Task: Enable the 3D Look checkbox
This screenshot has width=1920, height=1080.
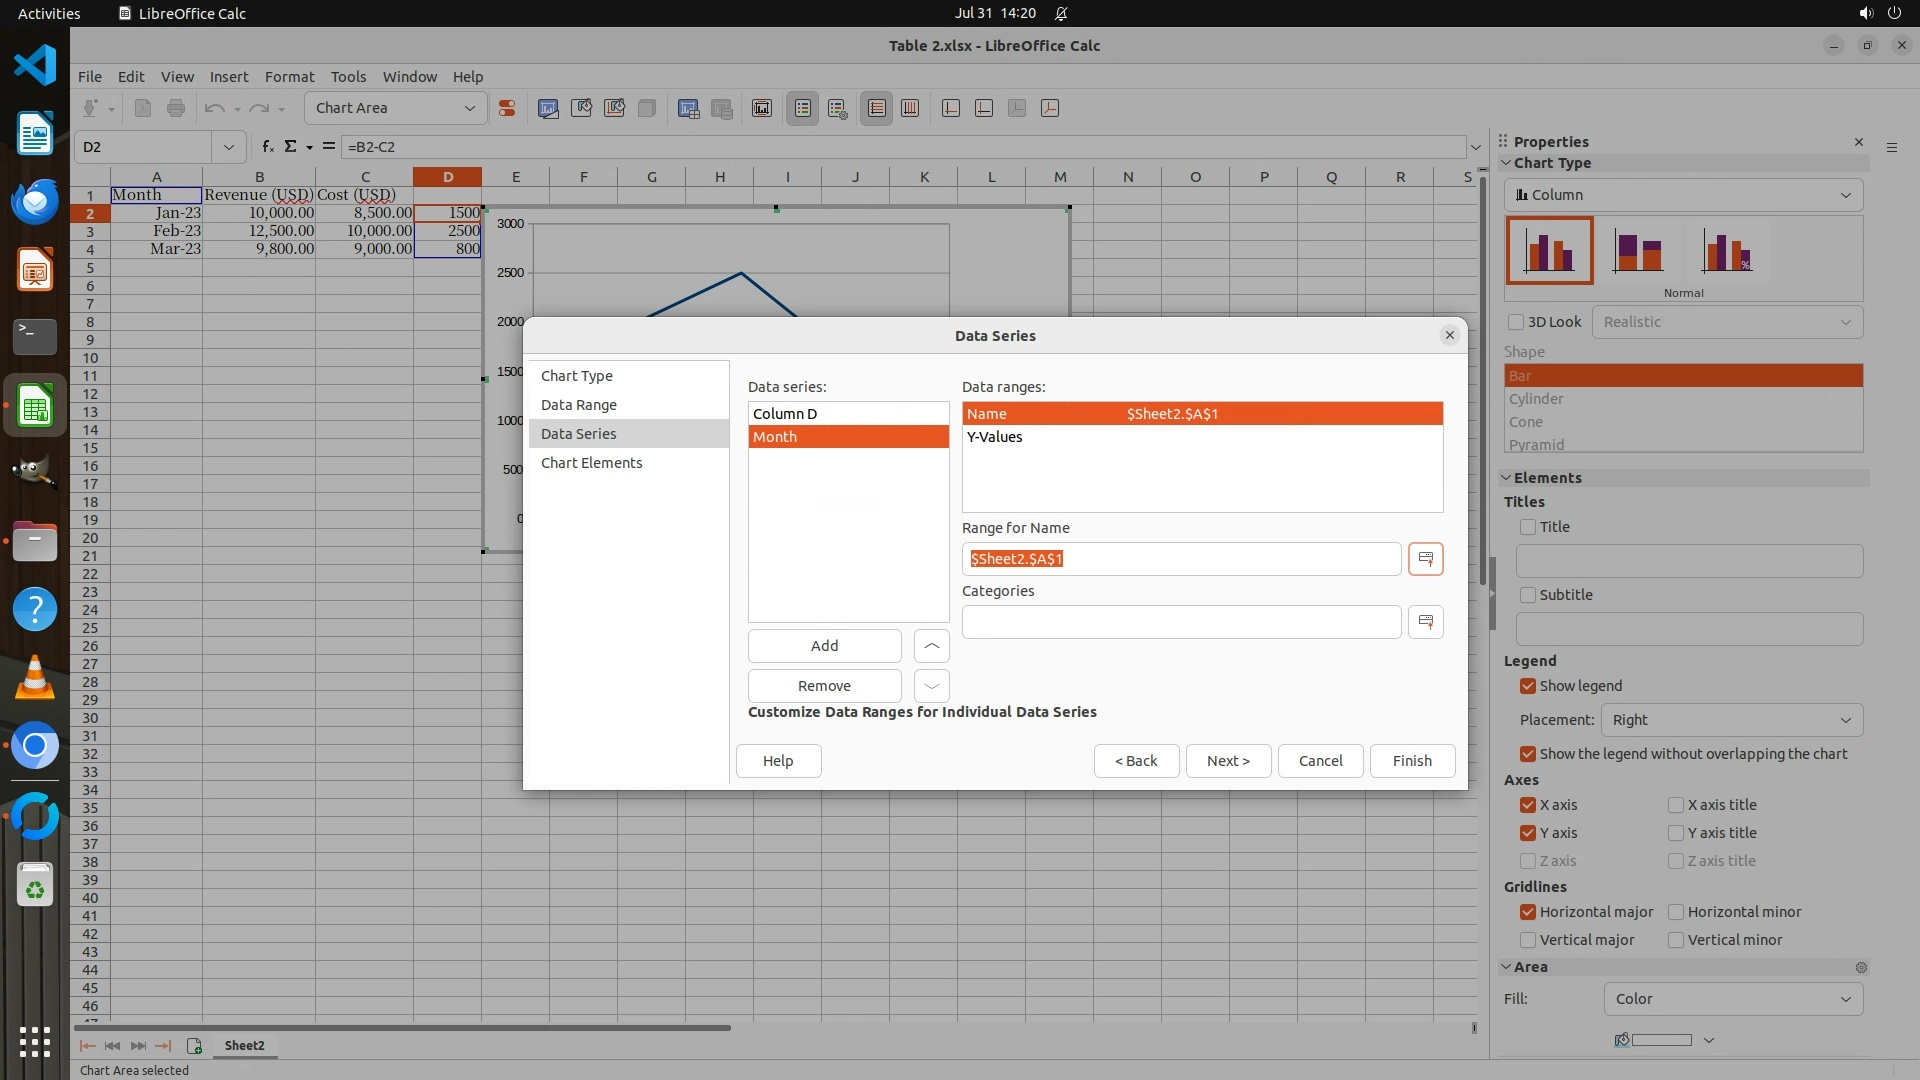Action: click(x=1516, y=322)
